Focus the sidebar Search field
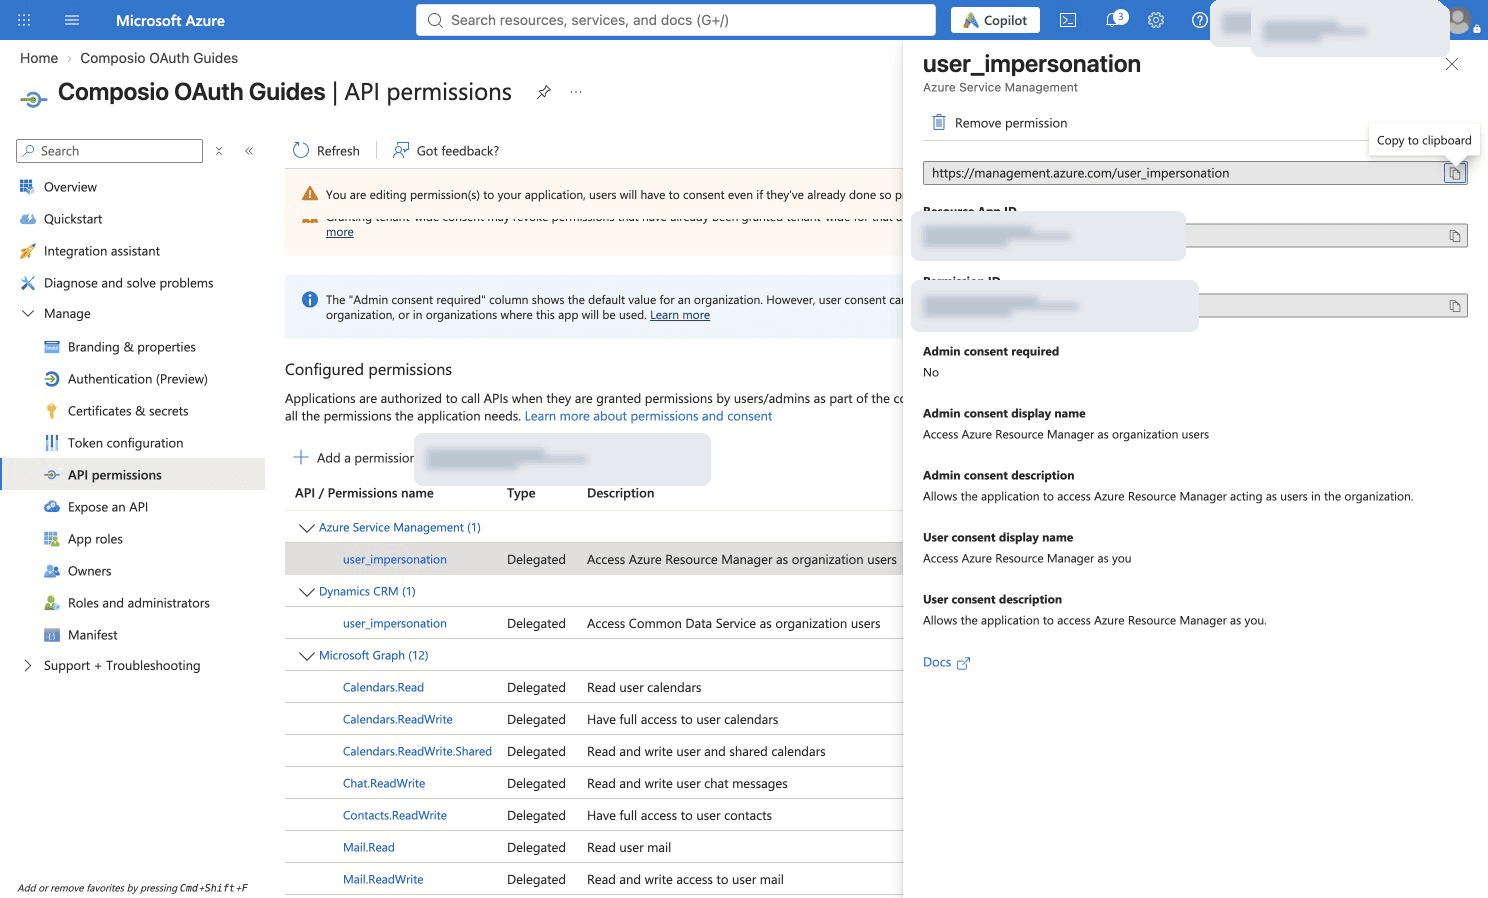The image size is (1488, 898). click(x=110, y=151)
